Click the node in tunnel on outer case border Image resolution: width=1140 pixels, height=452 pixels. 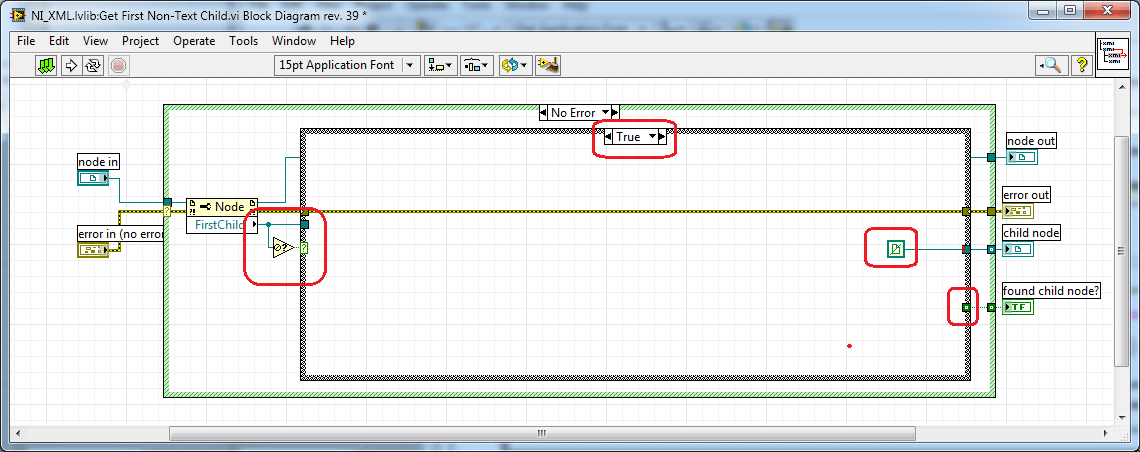pos(167,202)
